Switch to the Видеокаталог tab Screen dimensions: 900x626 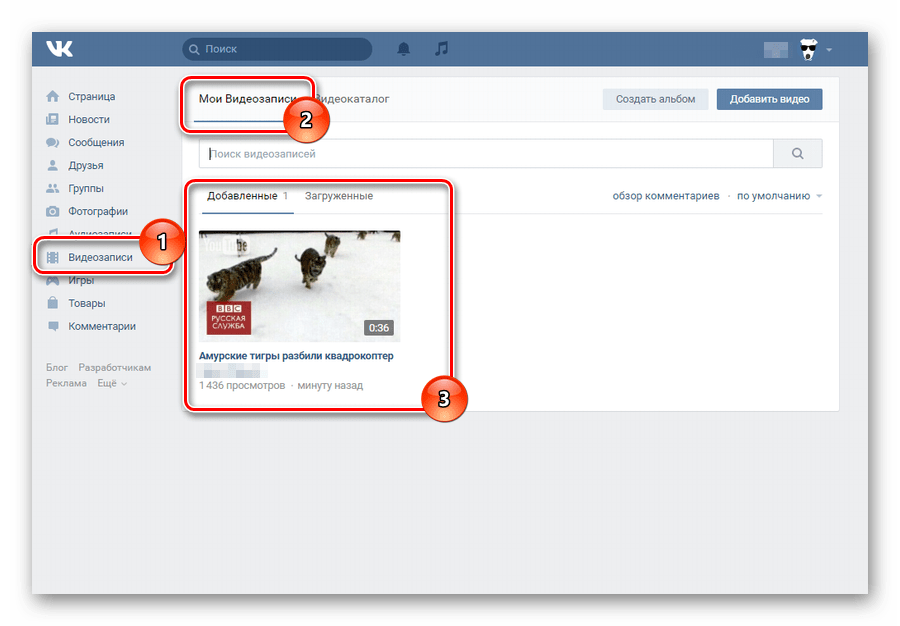coord(352,99)
